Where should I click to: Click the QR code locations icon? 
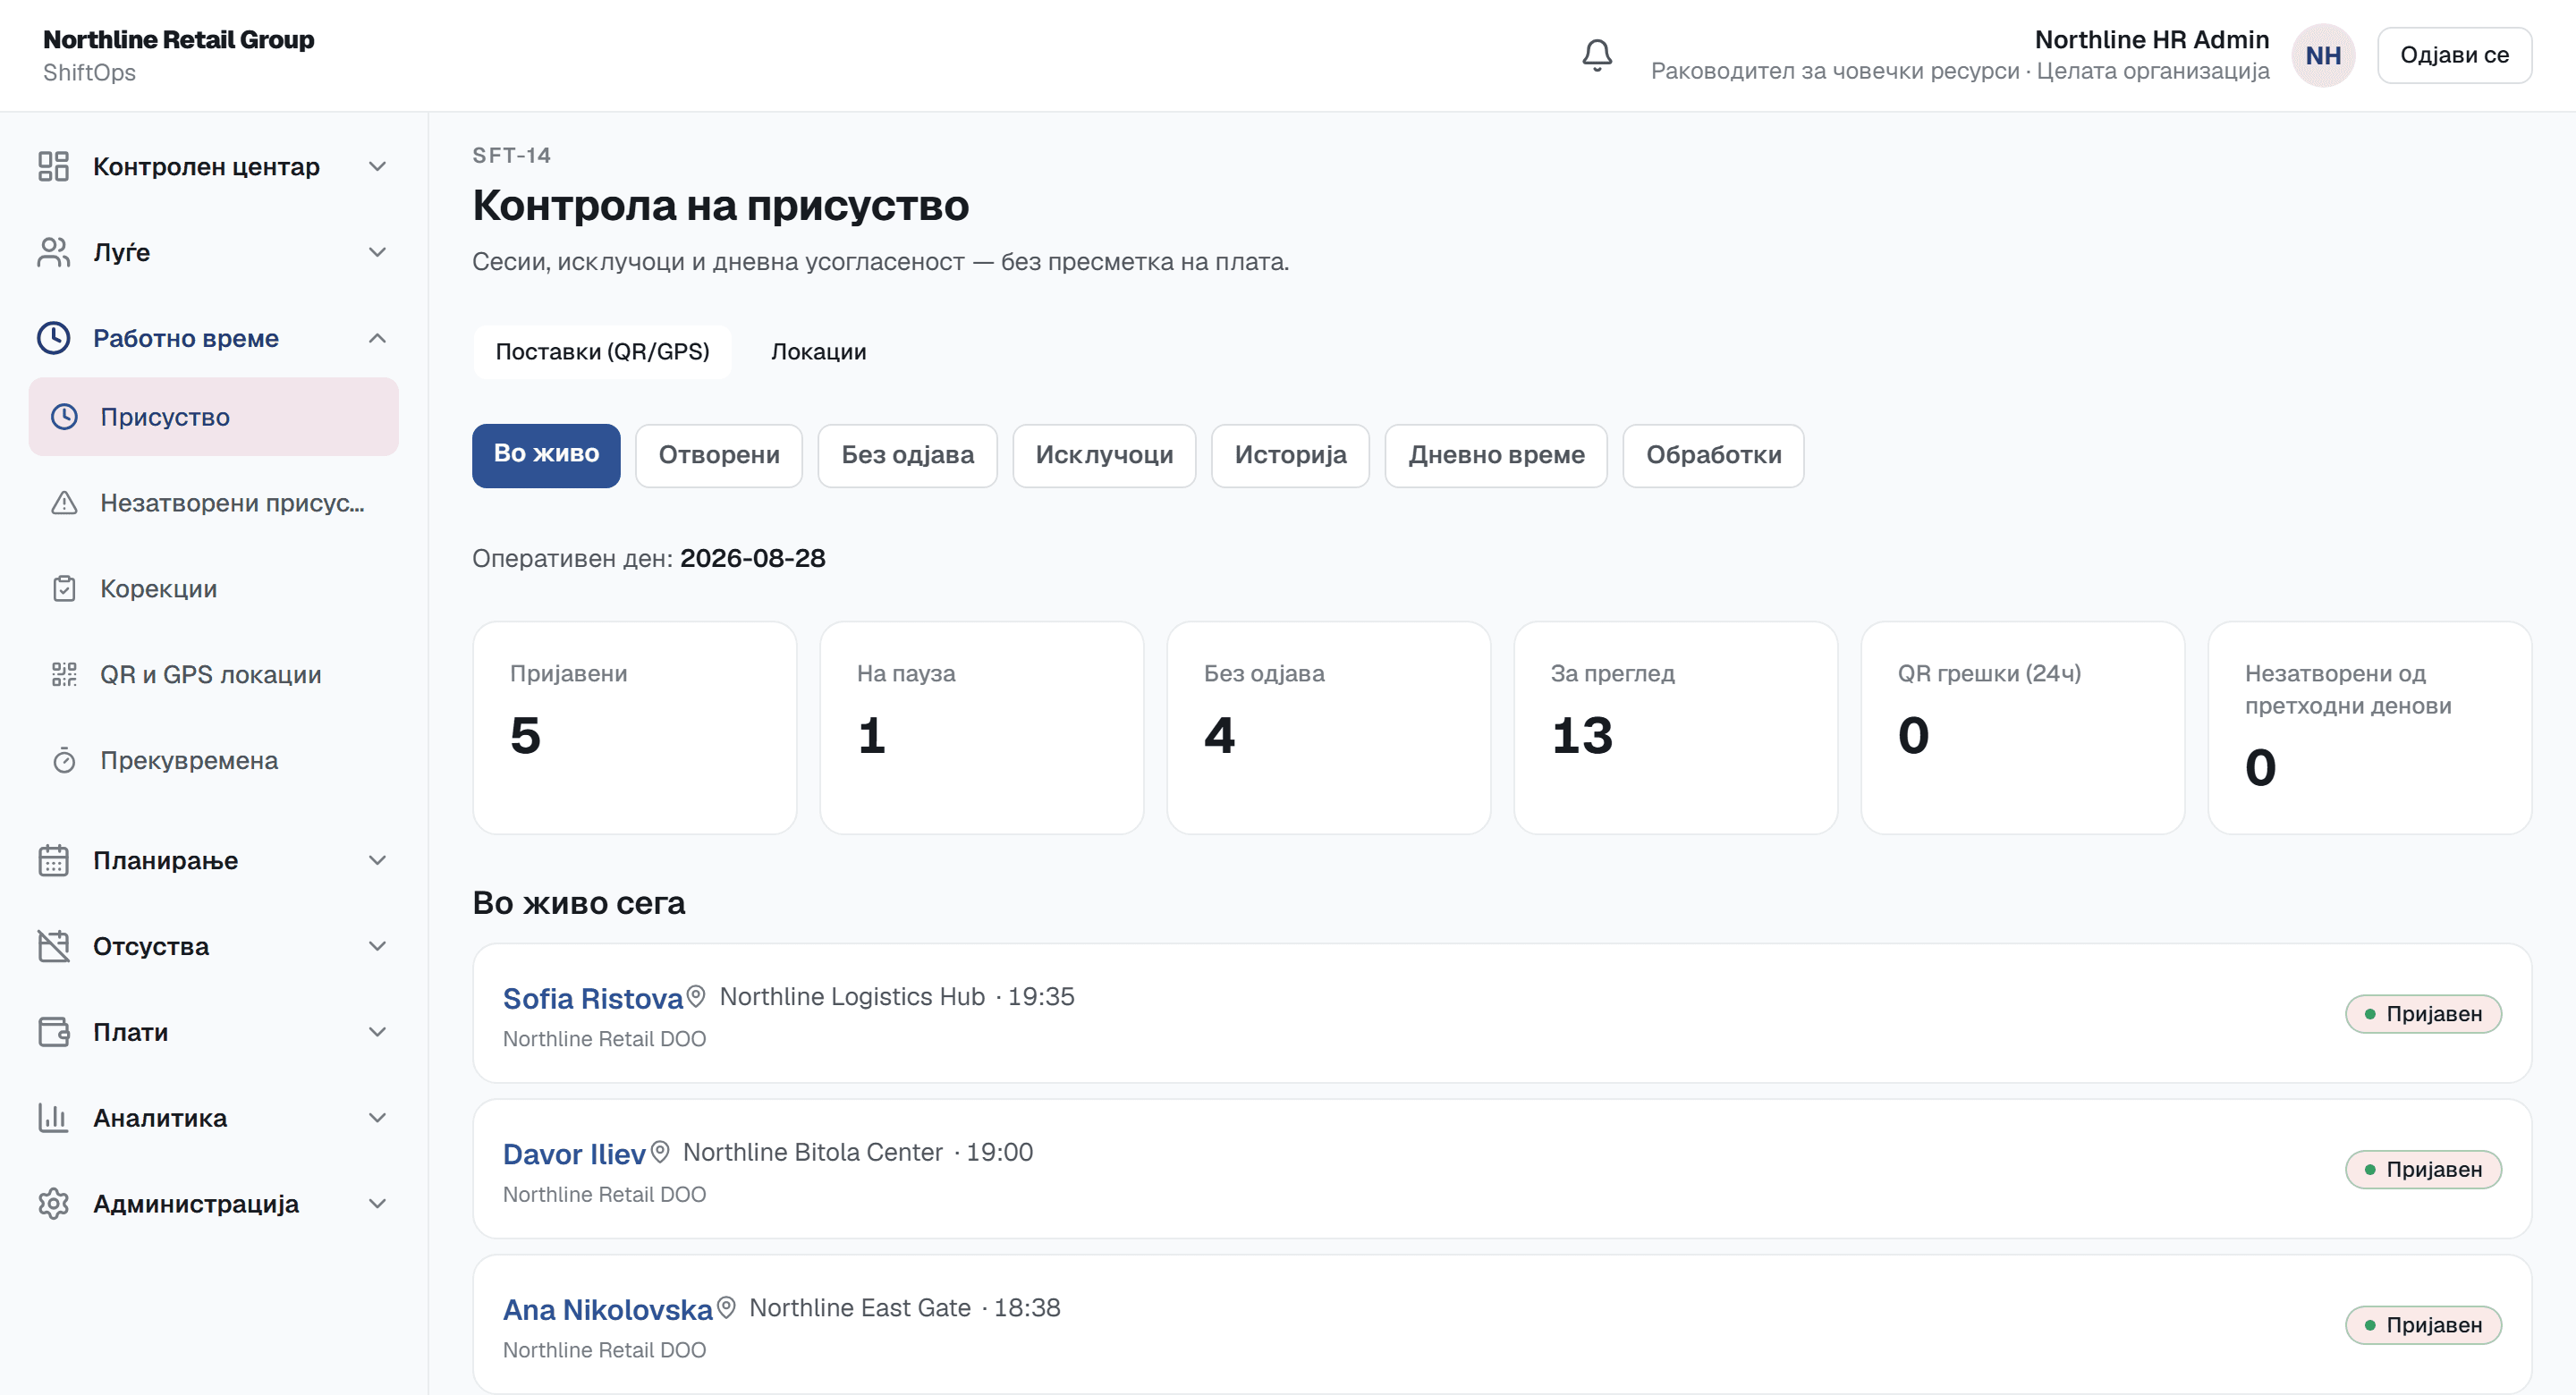coord(64,675)
